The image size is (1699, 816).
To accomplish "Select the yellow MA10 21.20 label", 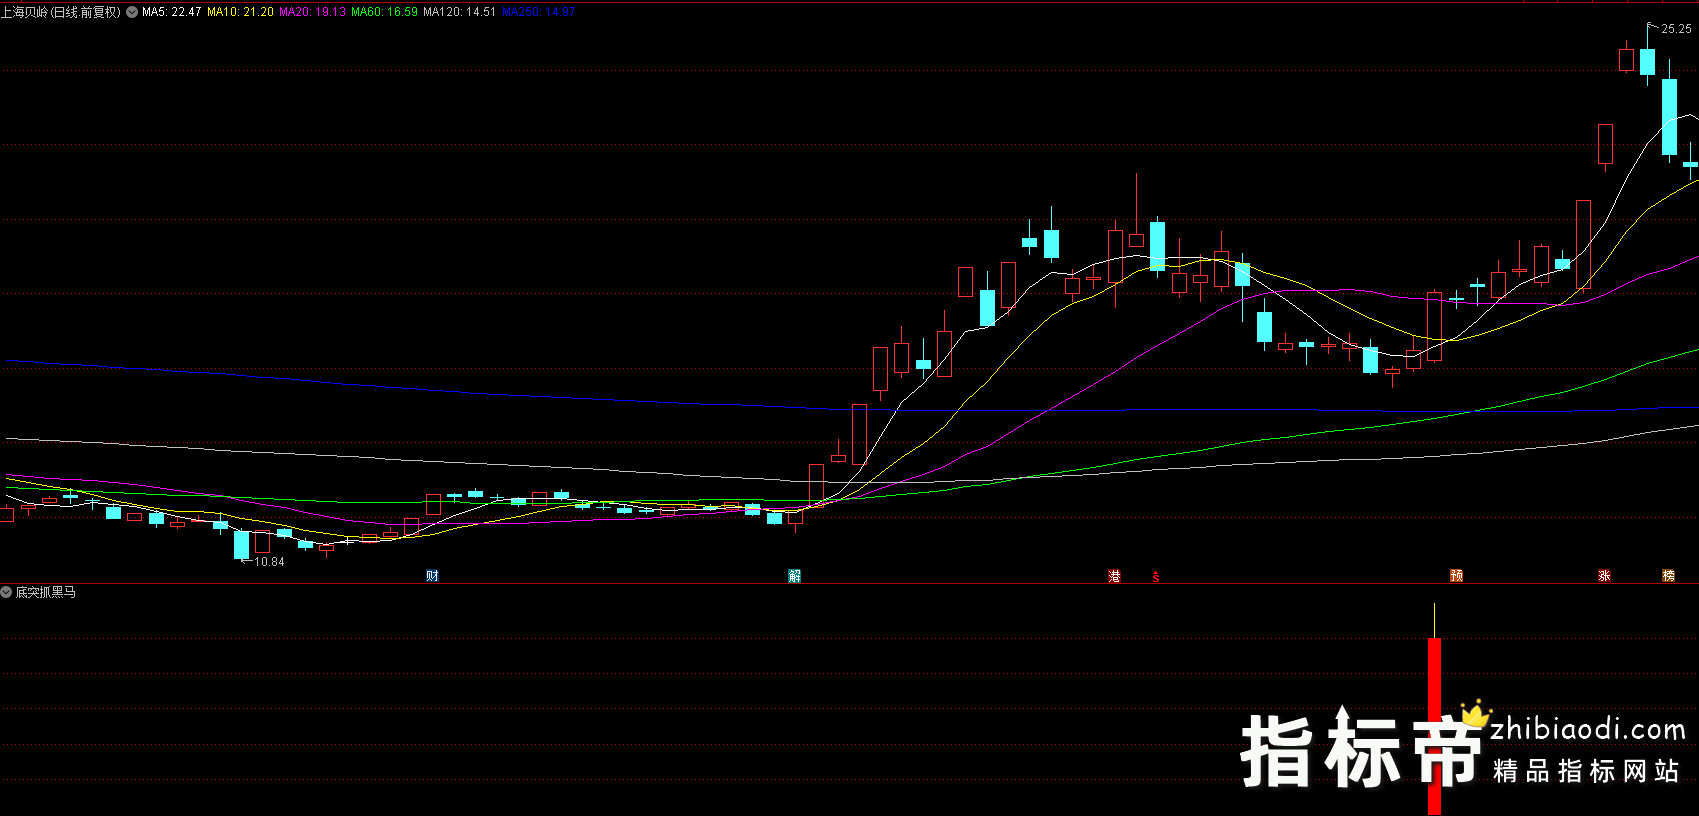I will tap(240, 12).
